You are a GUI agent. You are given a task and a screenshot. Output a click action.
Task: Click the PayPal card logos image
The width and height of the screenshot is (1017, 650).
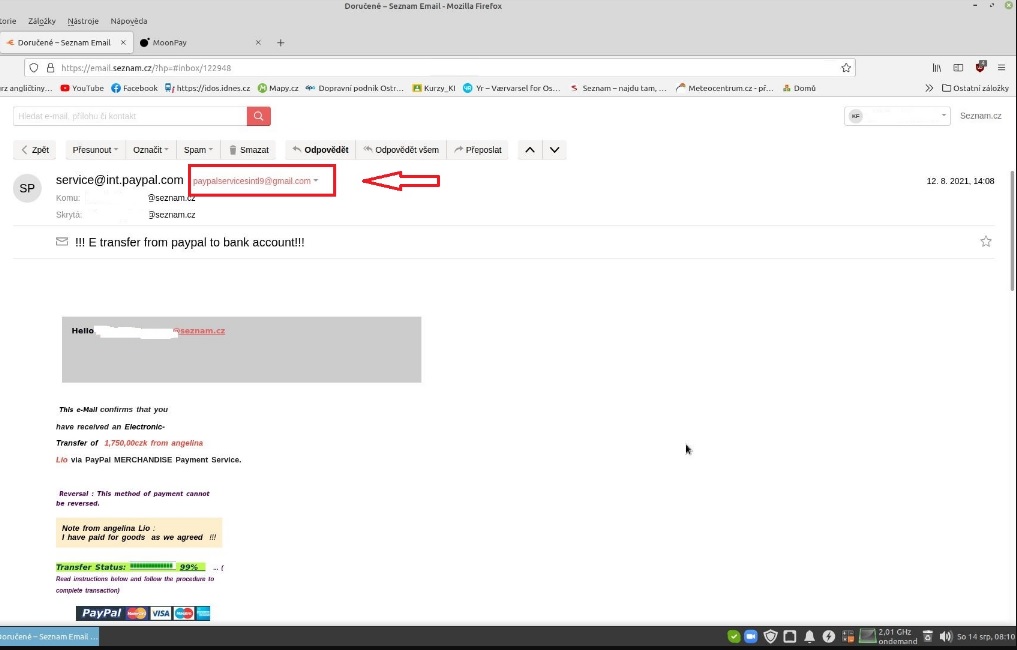pos(143,613)
